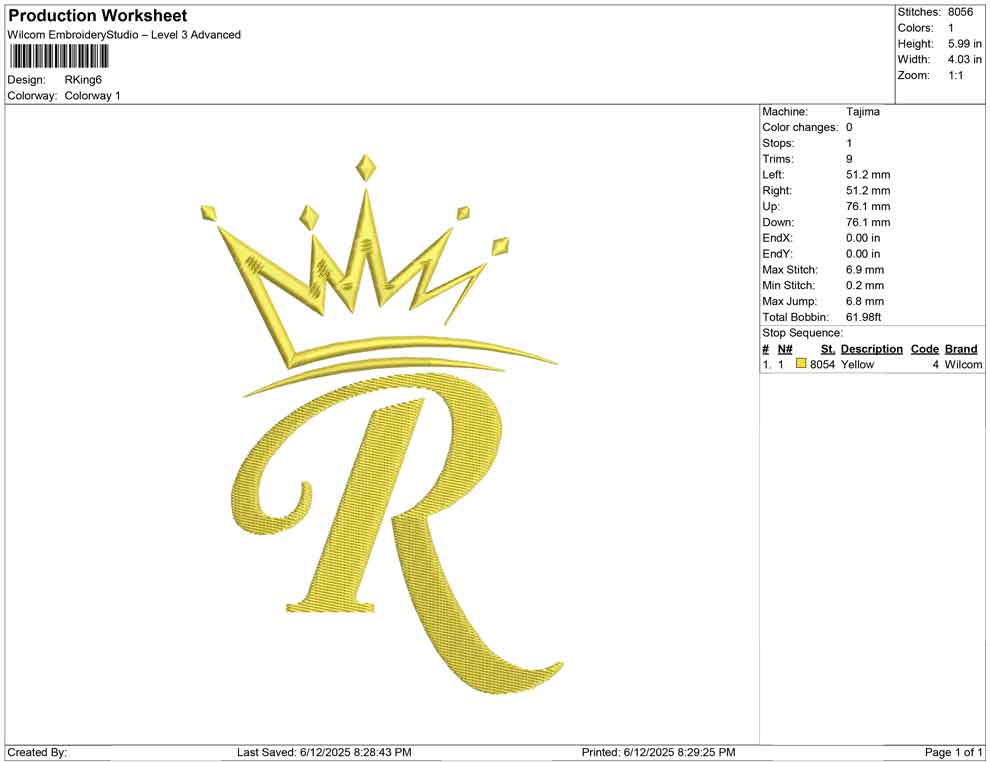Click the 'Down:' value '76.1 mm'
This screenshot has width=990, height=762.
pyautogui.click(x=868, y=222)
